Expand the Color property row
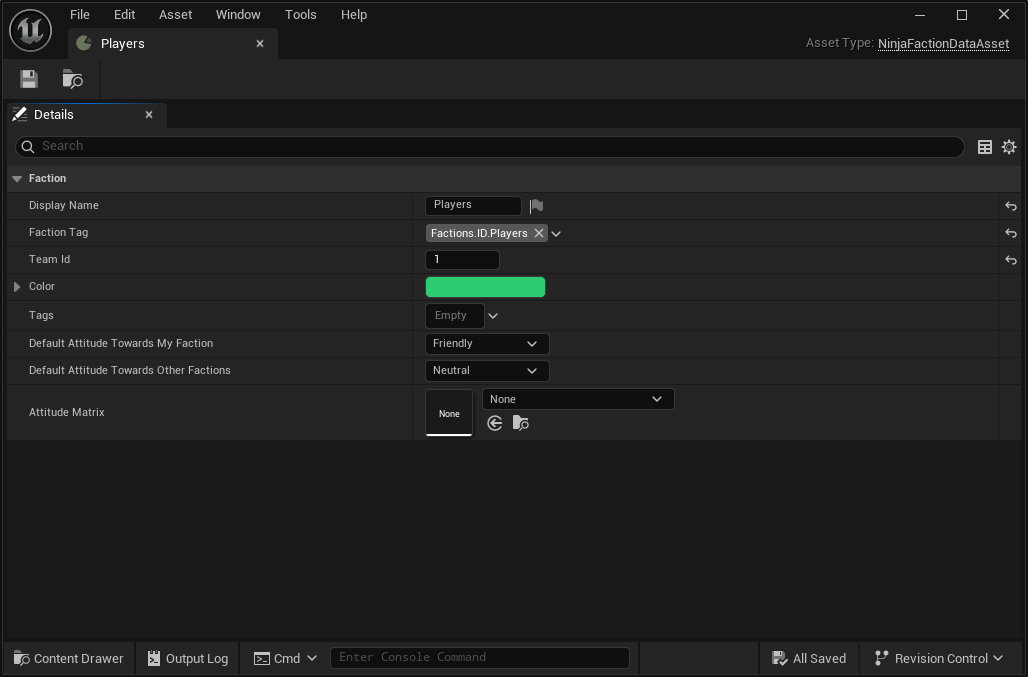This screenshot has height=677, width=1028. [17, 287]
